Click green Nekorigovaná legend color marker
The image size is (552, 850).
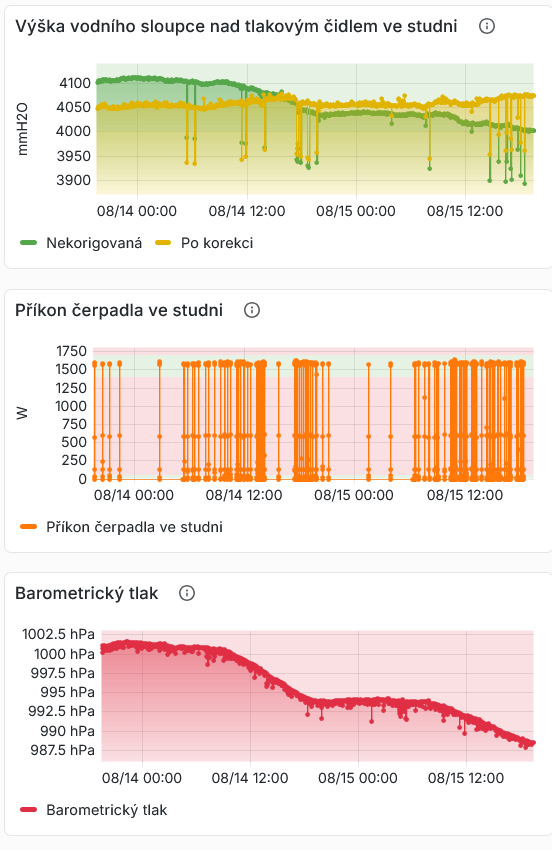click(x=28, y=243)
